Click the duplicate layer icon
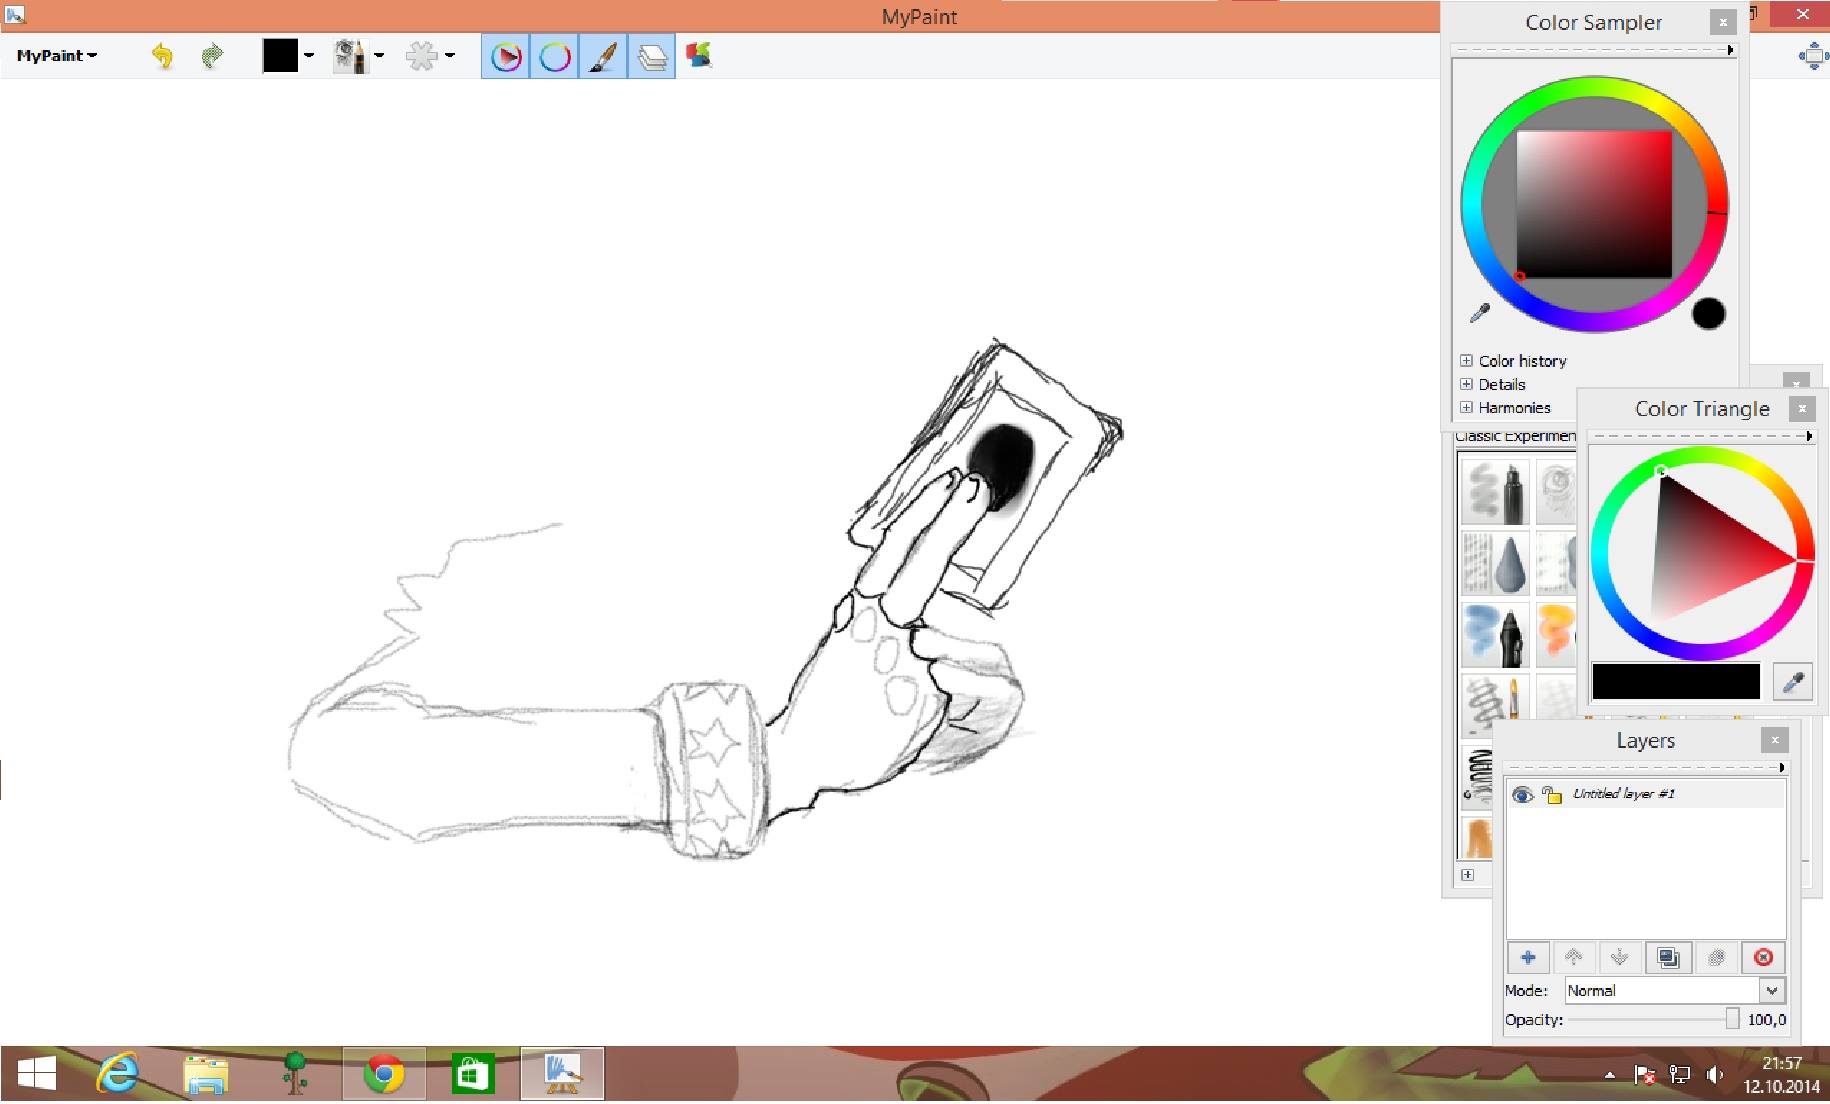The height and width of the screenshot is (1104, 1830). 1668,958
